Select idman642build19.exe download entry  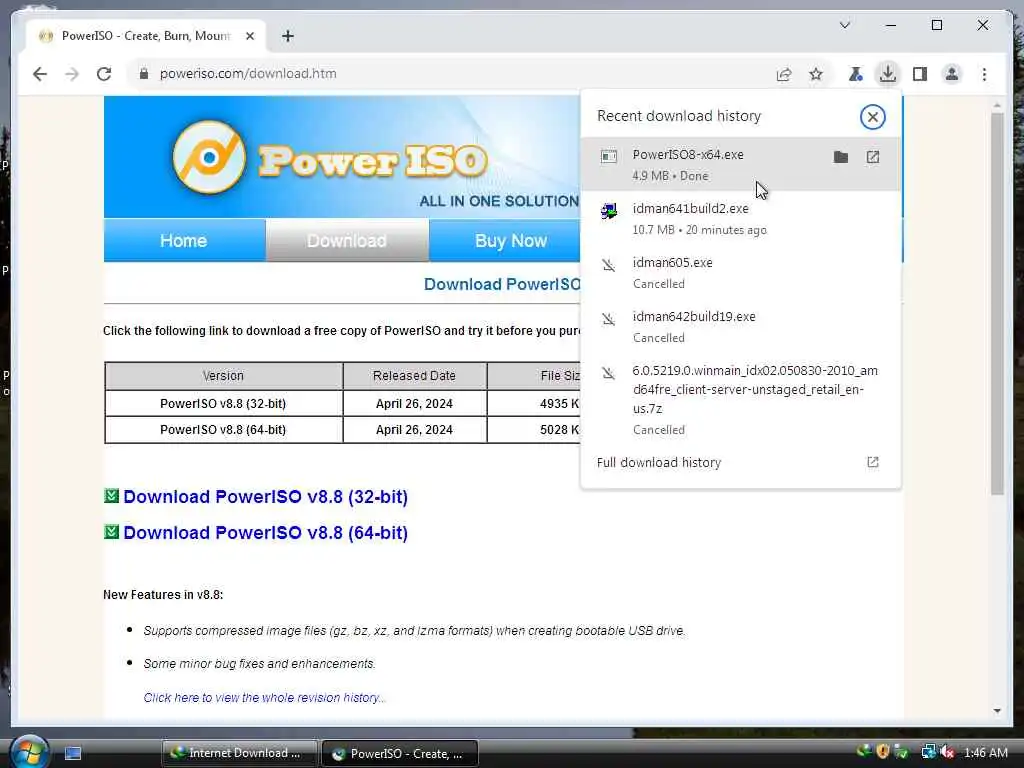pos(741,327)
